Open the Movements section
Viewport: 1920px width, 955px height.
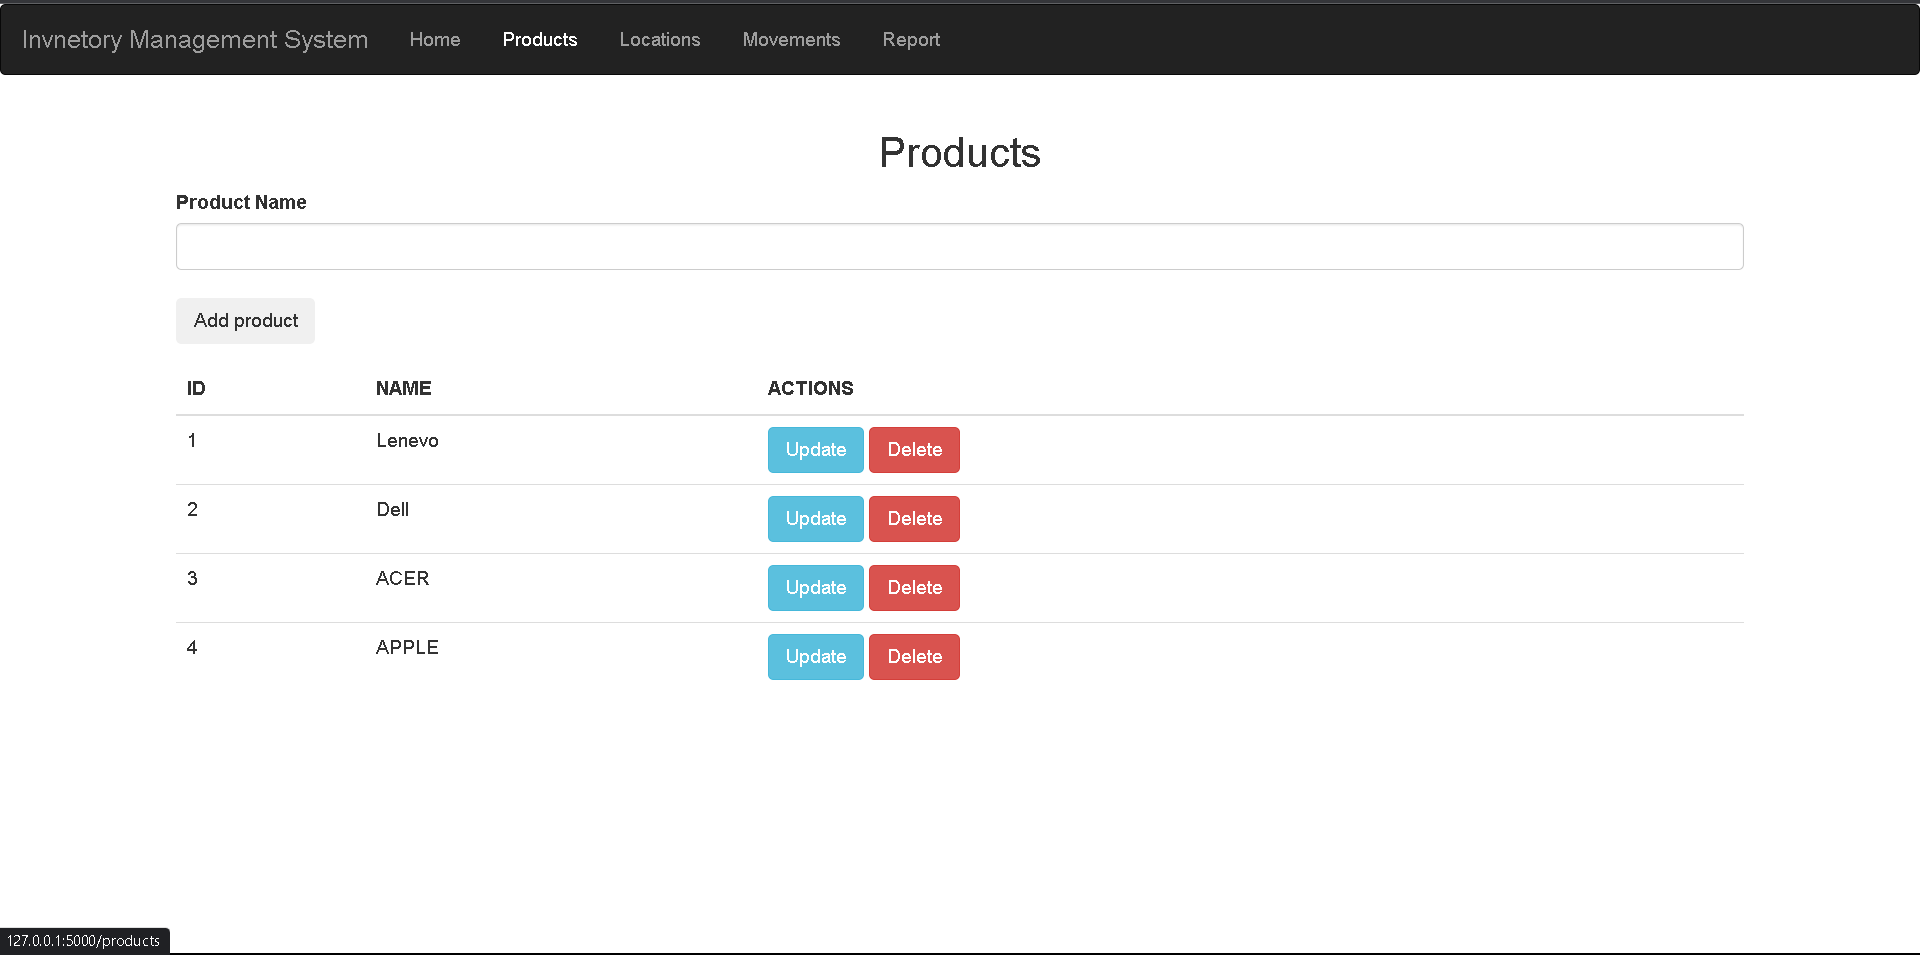pyautogui.click(x=791, y=39)
